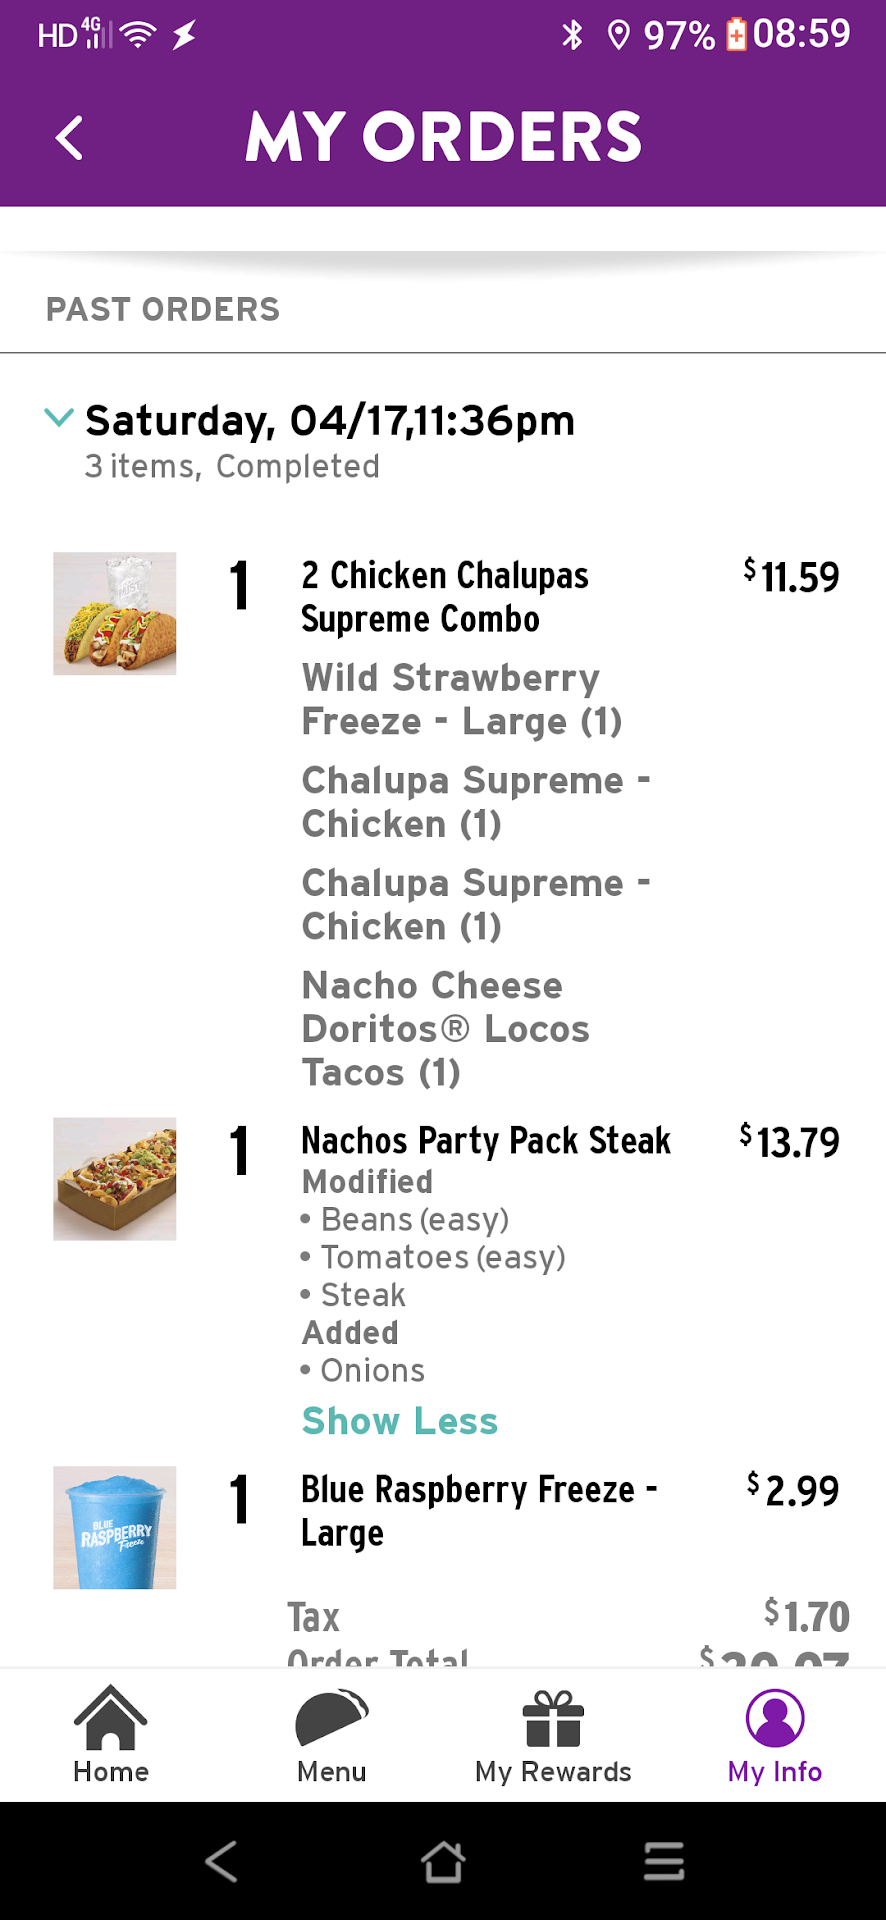Open the Menu tab
Screen dimensions: 886x1920
pos(332,1735)
